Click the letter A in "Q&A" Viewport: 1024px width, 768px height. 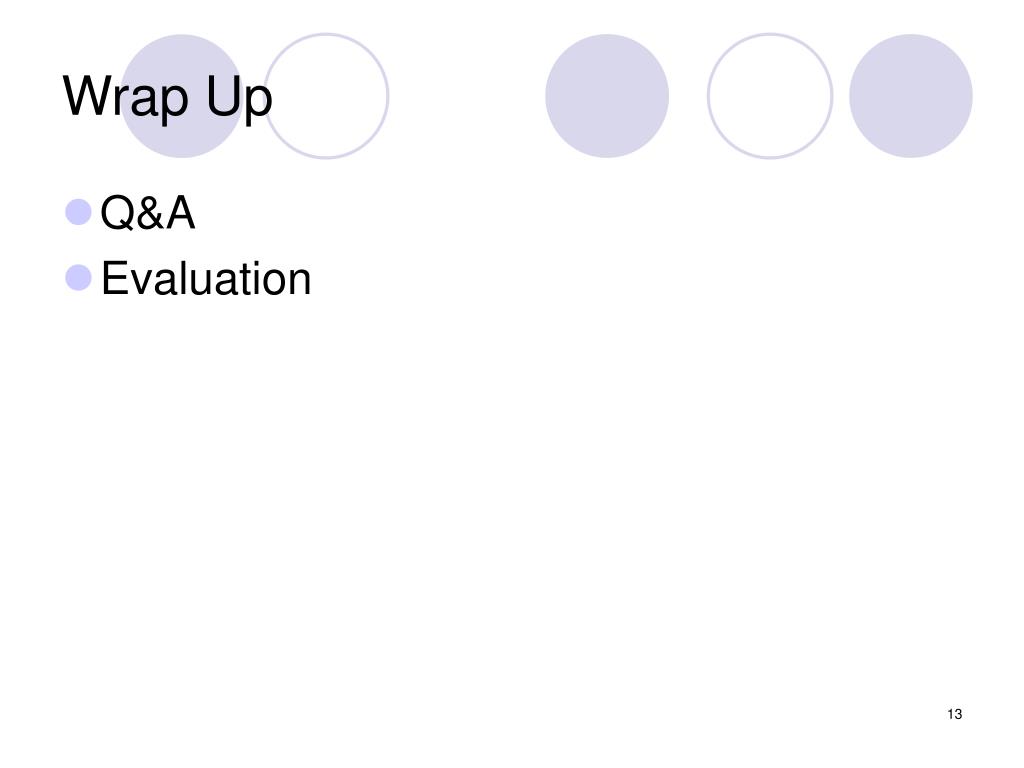point(180,213)
